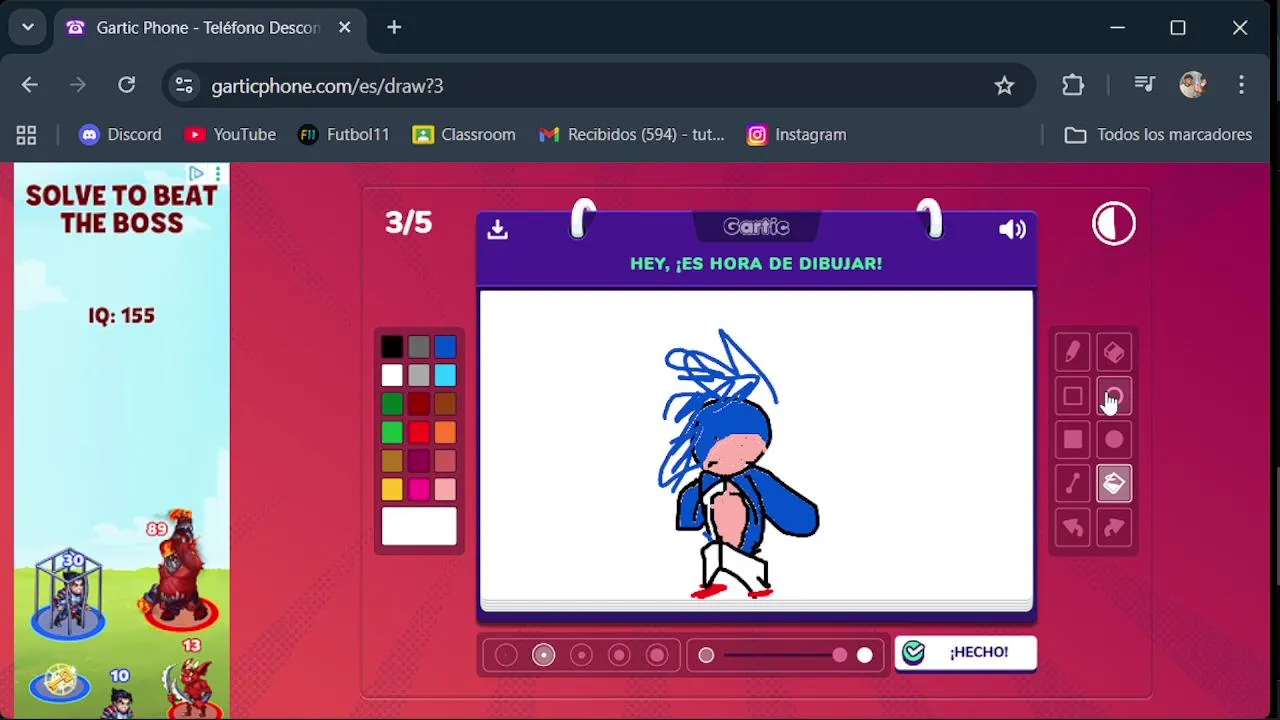Pick the dark gray color swatch
Viewport: 1280px width, 720px height.
point(419,347)
